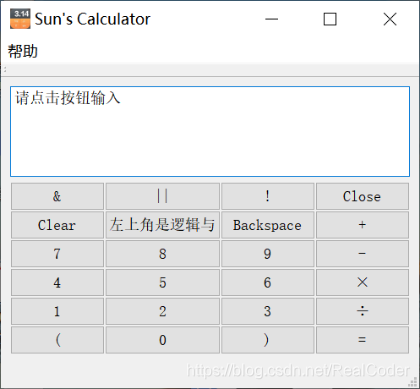
Task: Click the || logical OR button
Action: pyautogui.click(x=163, y=196)
